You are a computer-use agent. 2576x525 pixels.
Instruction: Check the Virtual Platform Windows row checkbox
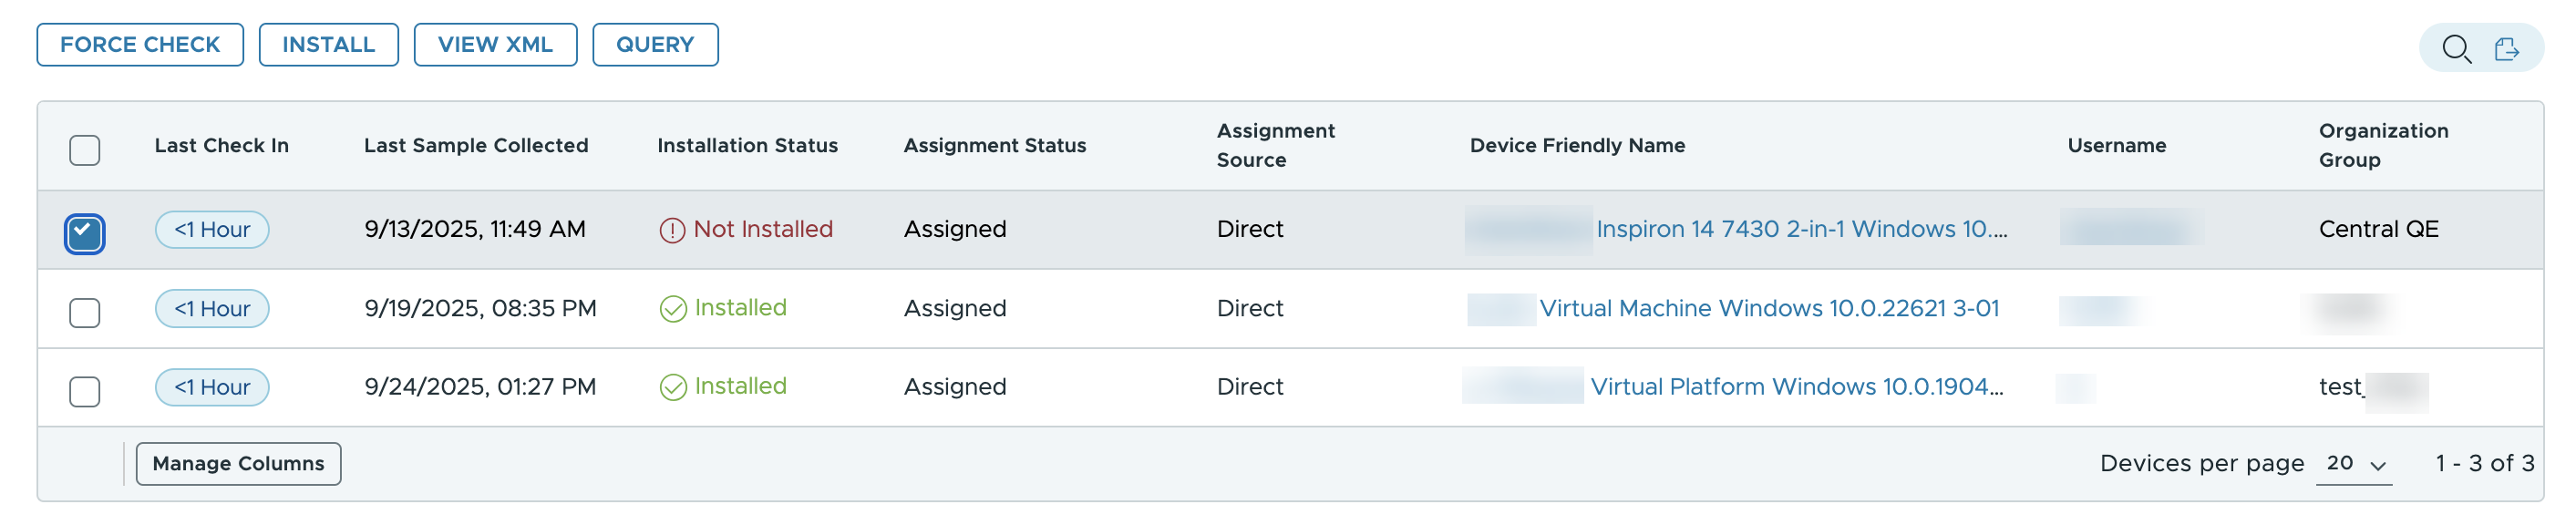coord(85,391)
